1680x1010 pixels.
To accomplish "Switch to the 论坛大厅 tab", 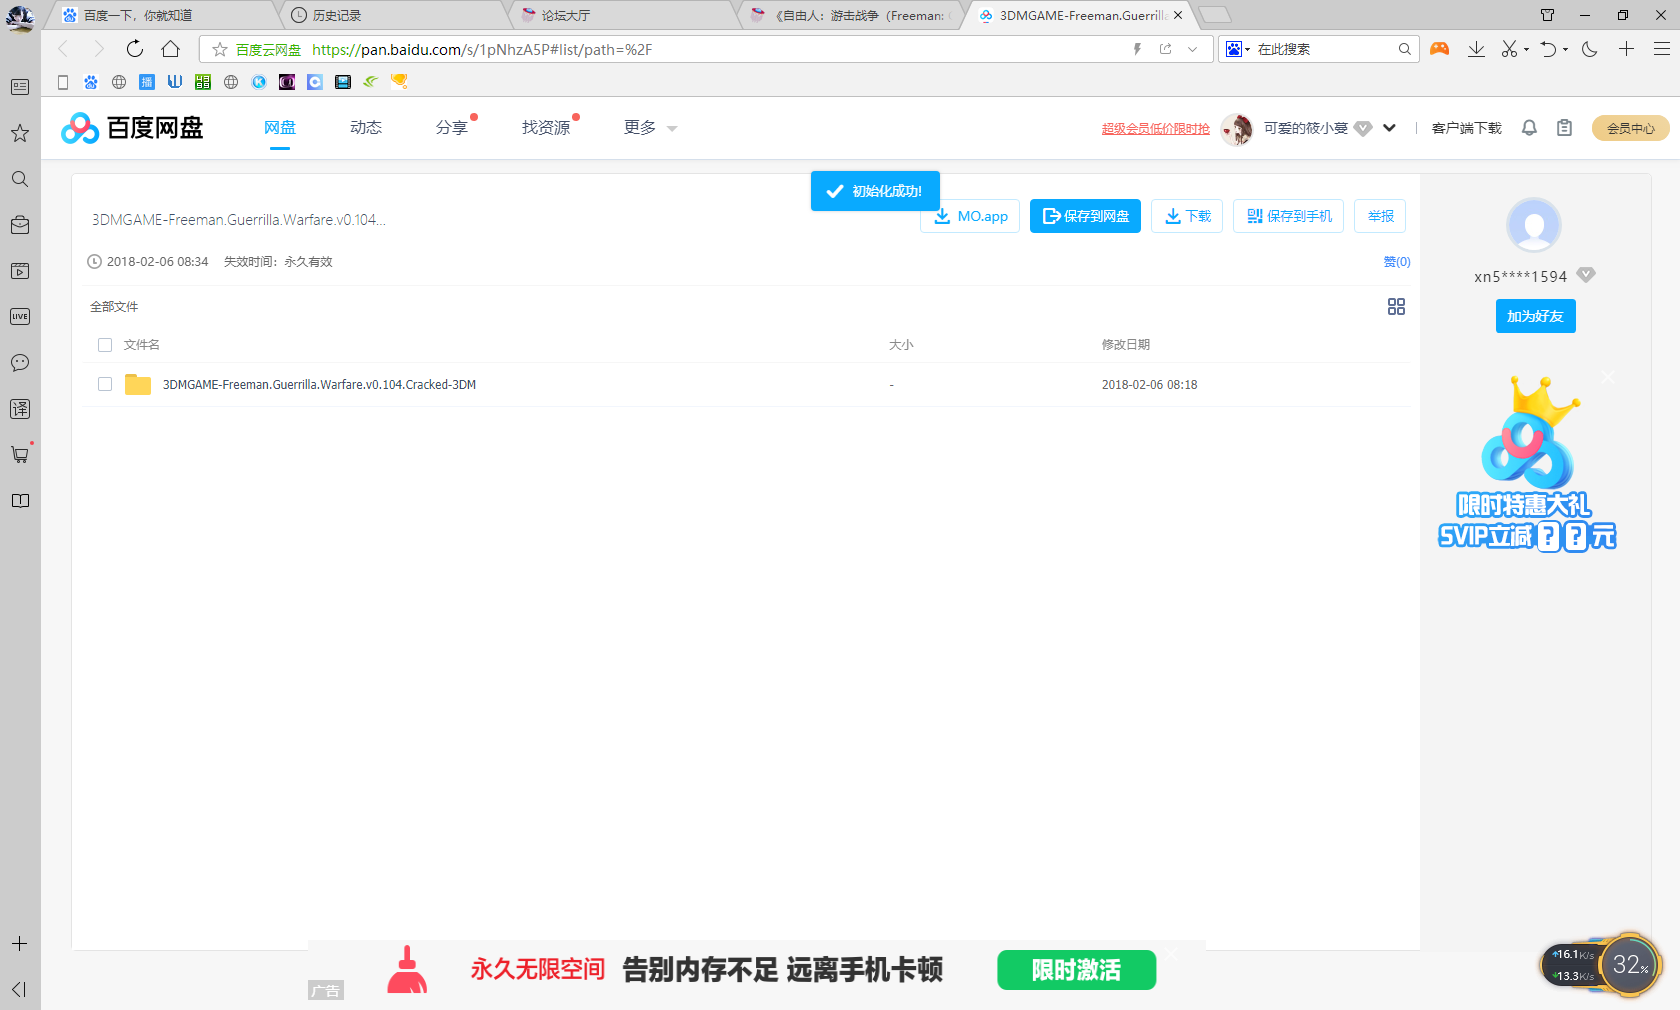I will pyautogui.click(x=625, y=15).
